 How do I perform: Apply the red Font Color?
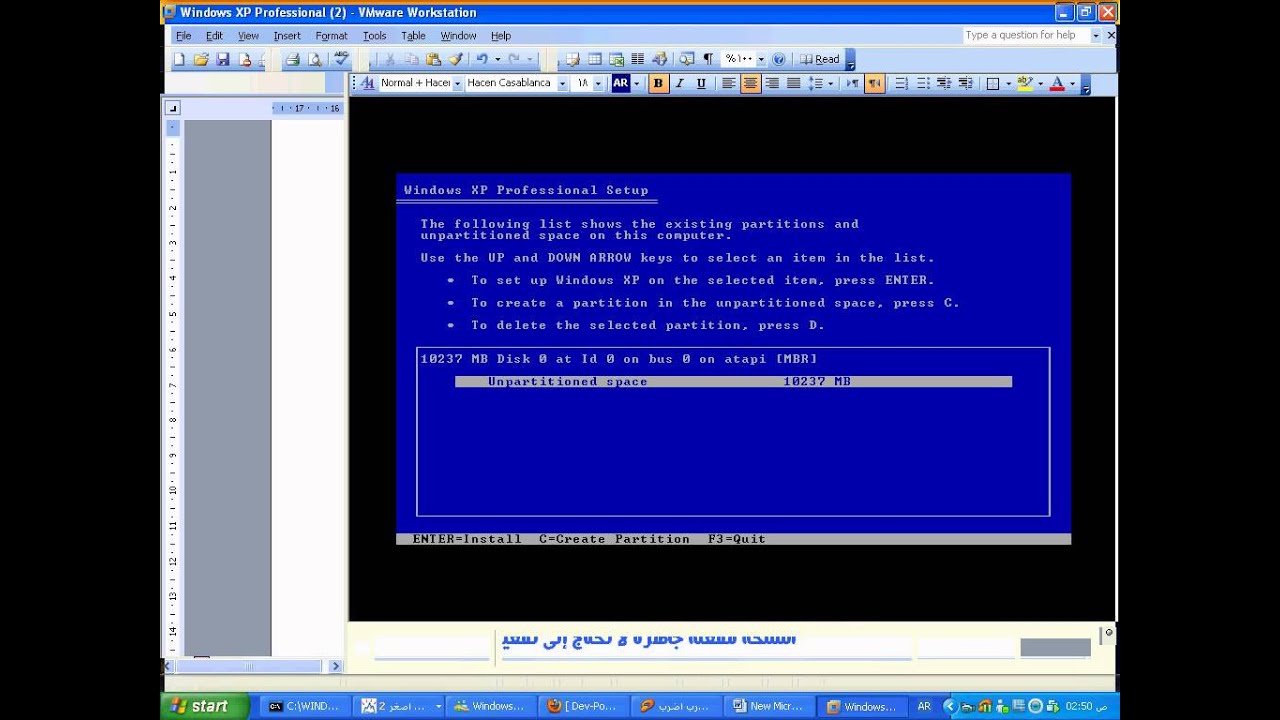click(x=1057, y=84)
